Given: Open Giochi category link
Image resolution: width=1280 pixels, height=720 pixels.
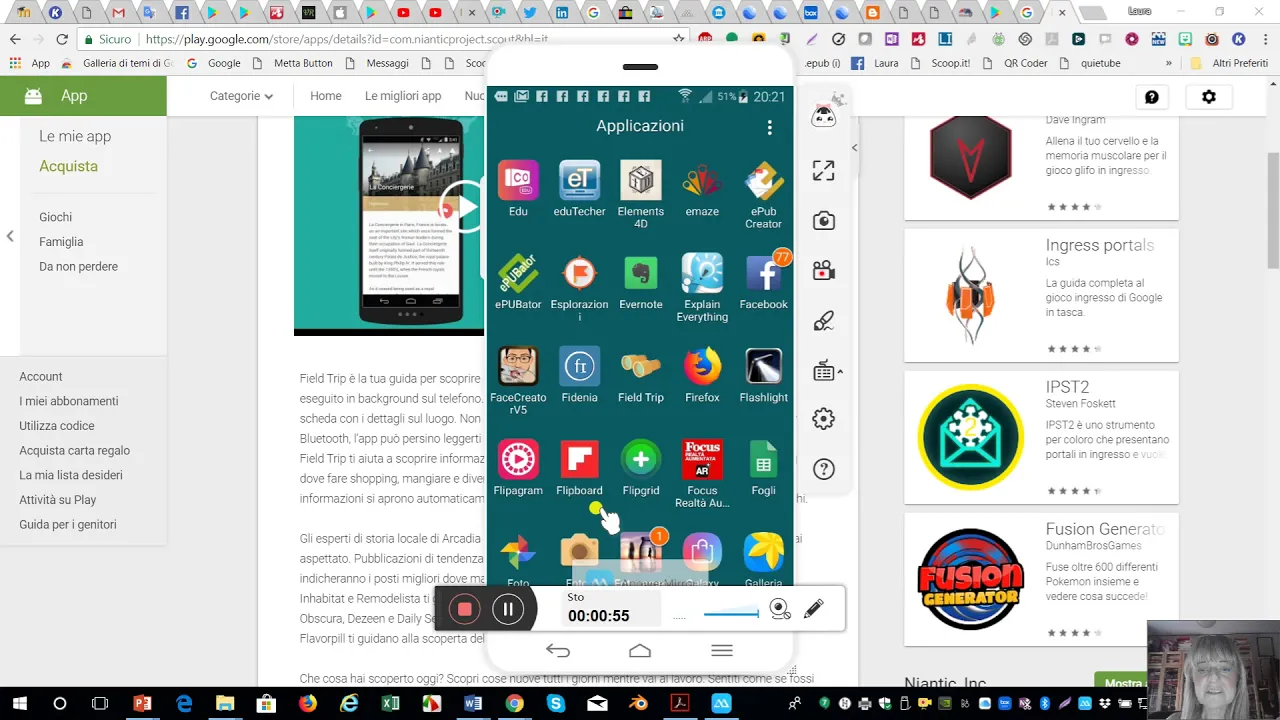Looking at the screenshot, I should [x=55, y=217].
